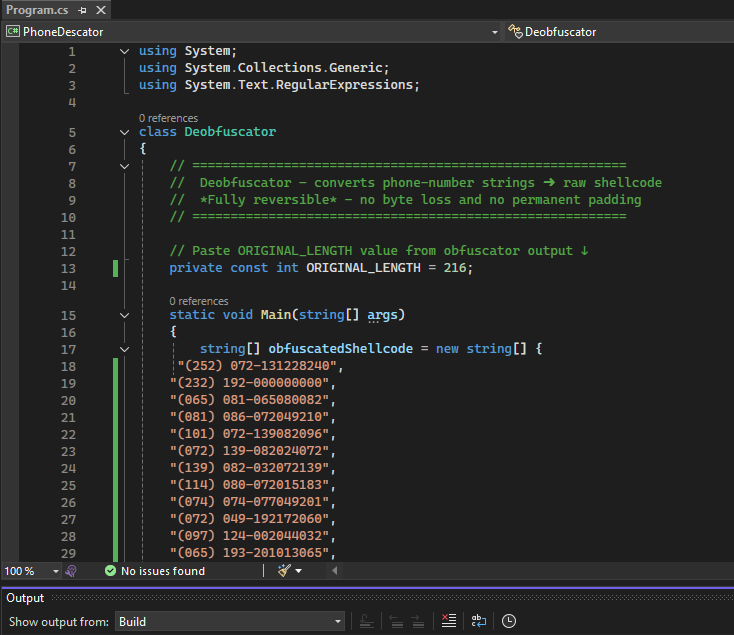734x635 pixels.
Task: Click the code cleanup broom icon
Action: [x=284, y=571]
